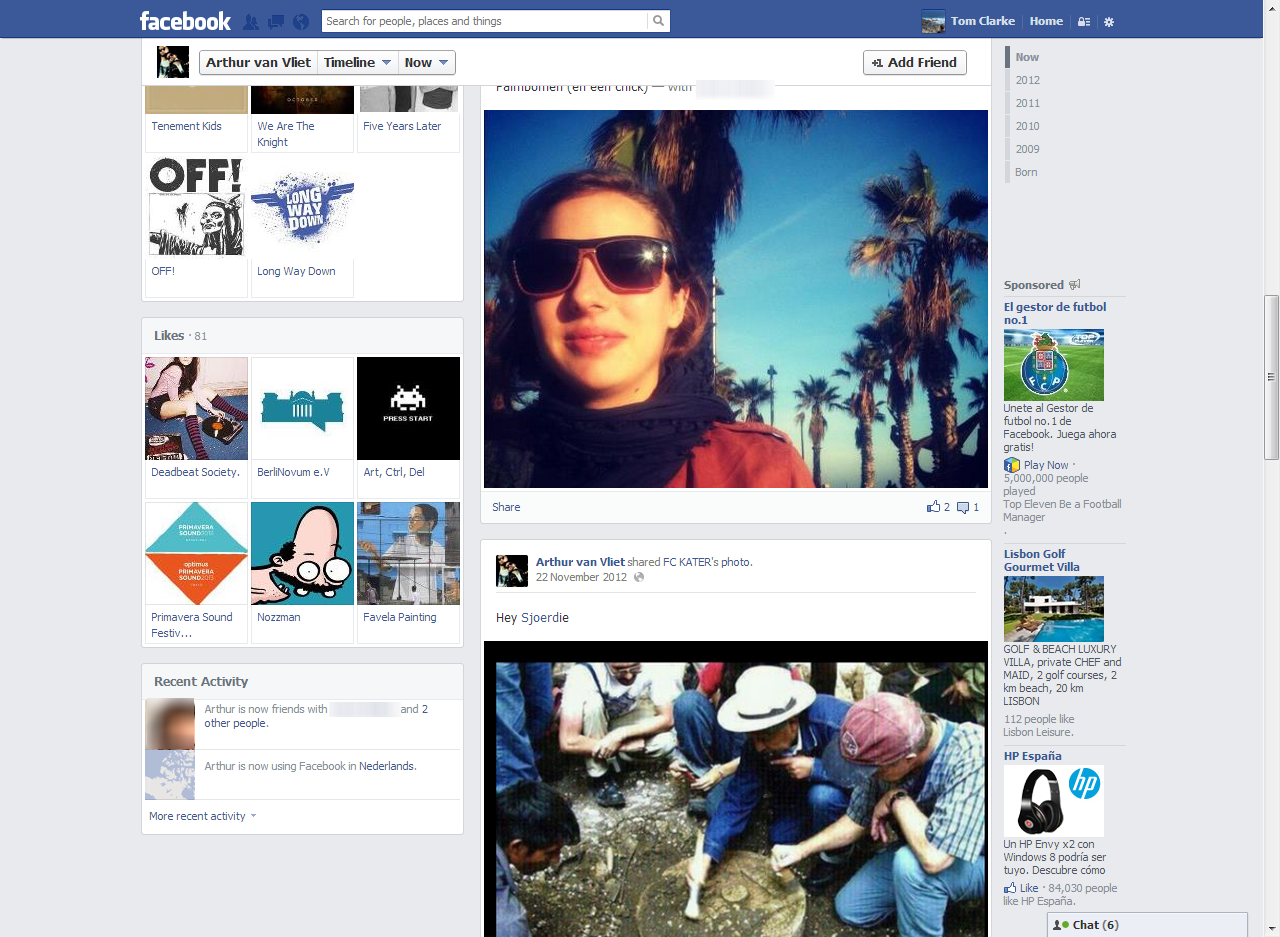
Task: Like HP España in sponsored ad
Action: click(x=1028, y=888)
